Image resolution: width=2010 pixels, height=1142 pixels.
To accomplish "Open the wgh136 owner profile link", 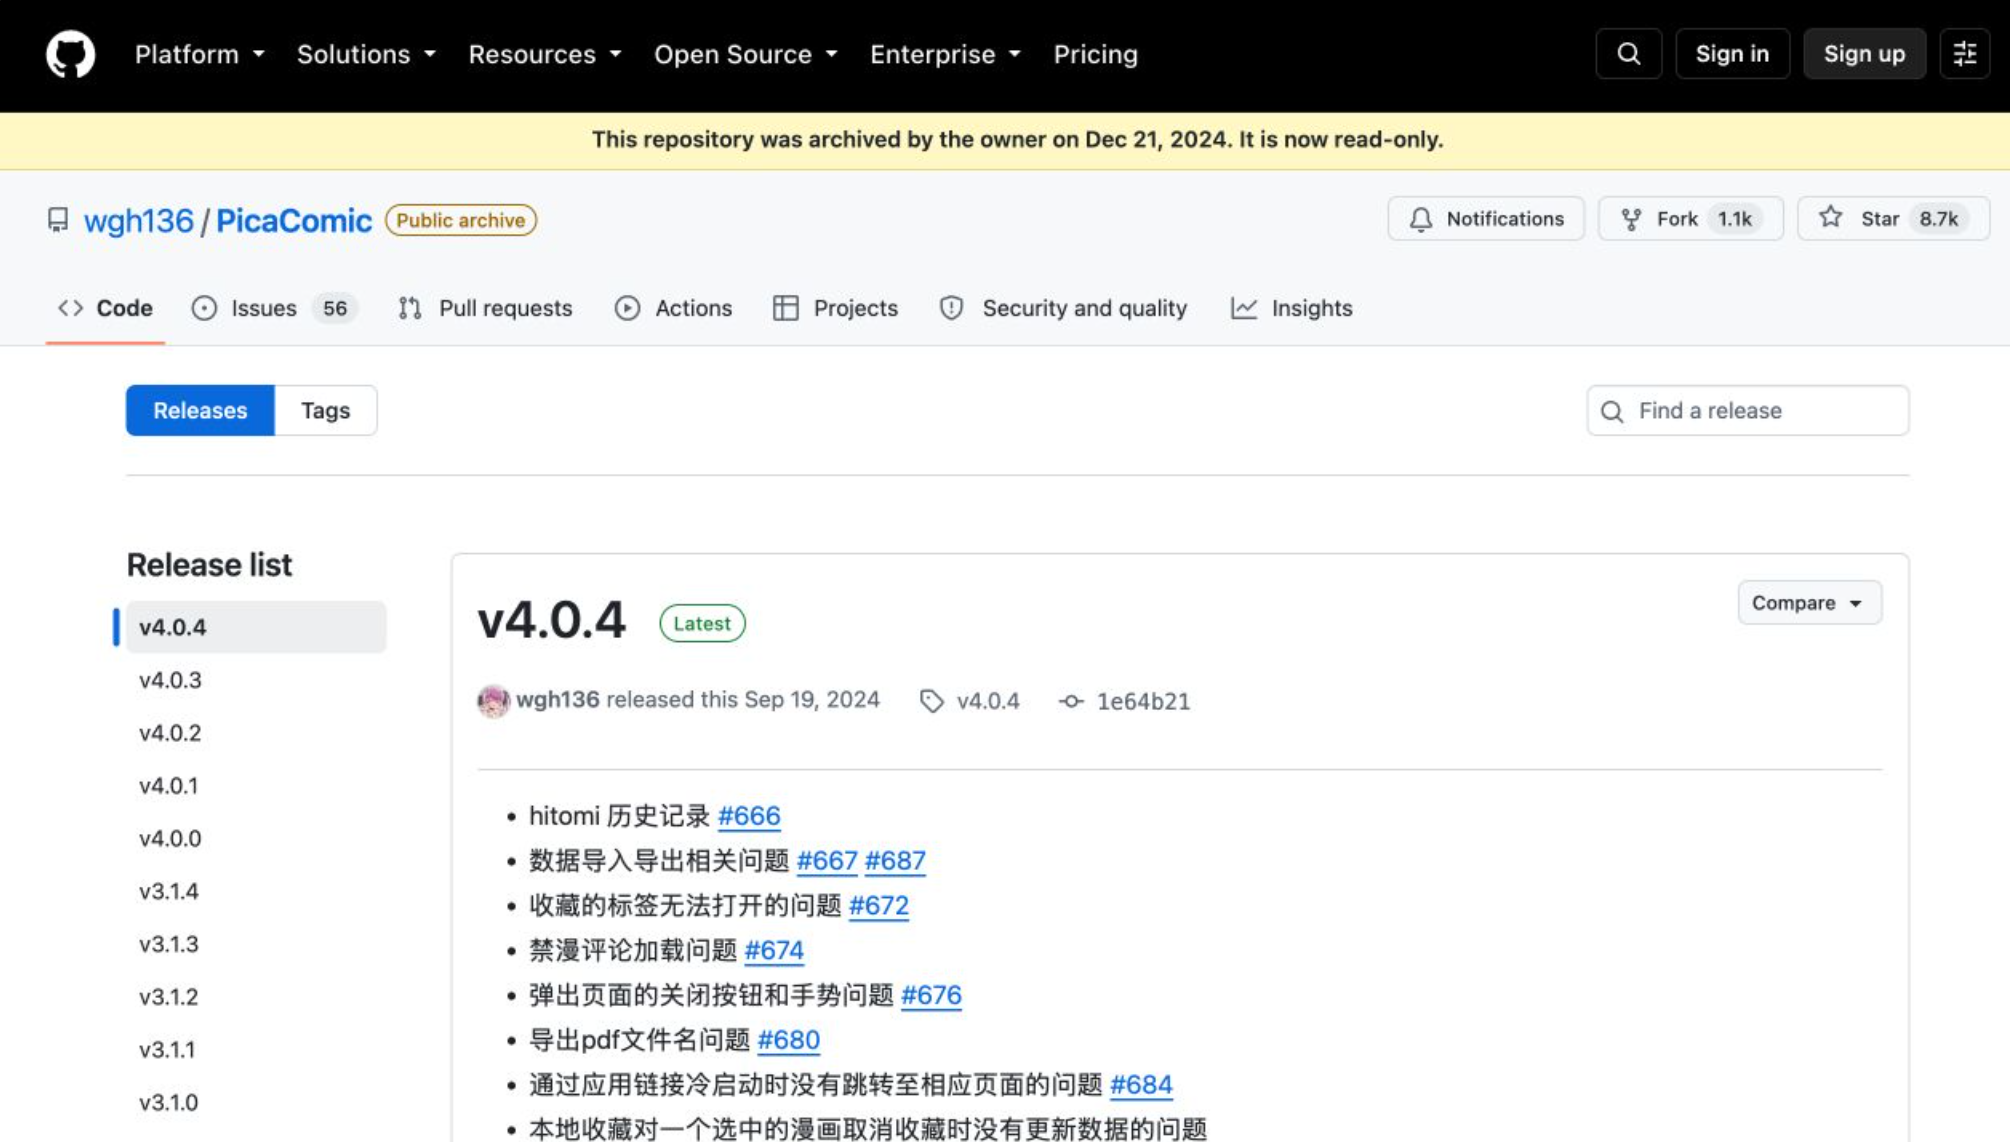I will (138, 220).
